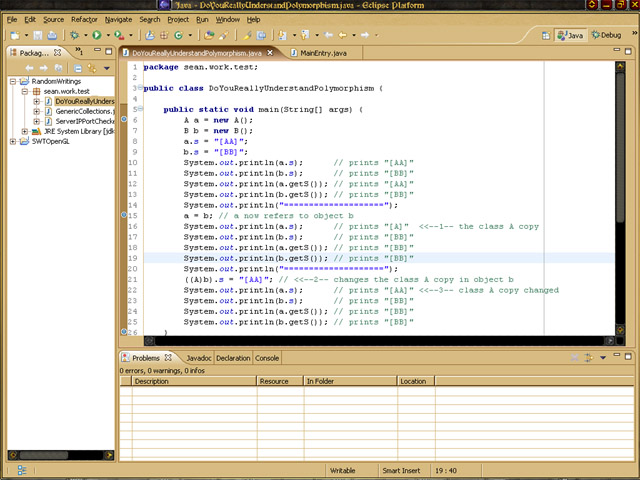The image size is (640, 480).
Task: Open the Project menu
Action: 178,20
